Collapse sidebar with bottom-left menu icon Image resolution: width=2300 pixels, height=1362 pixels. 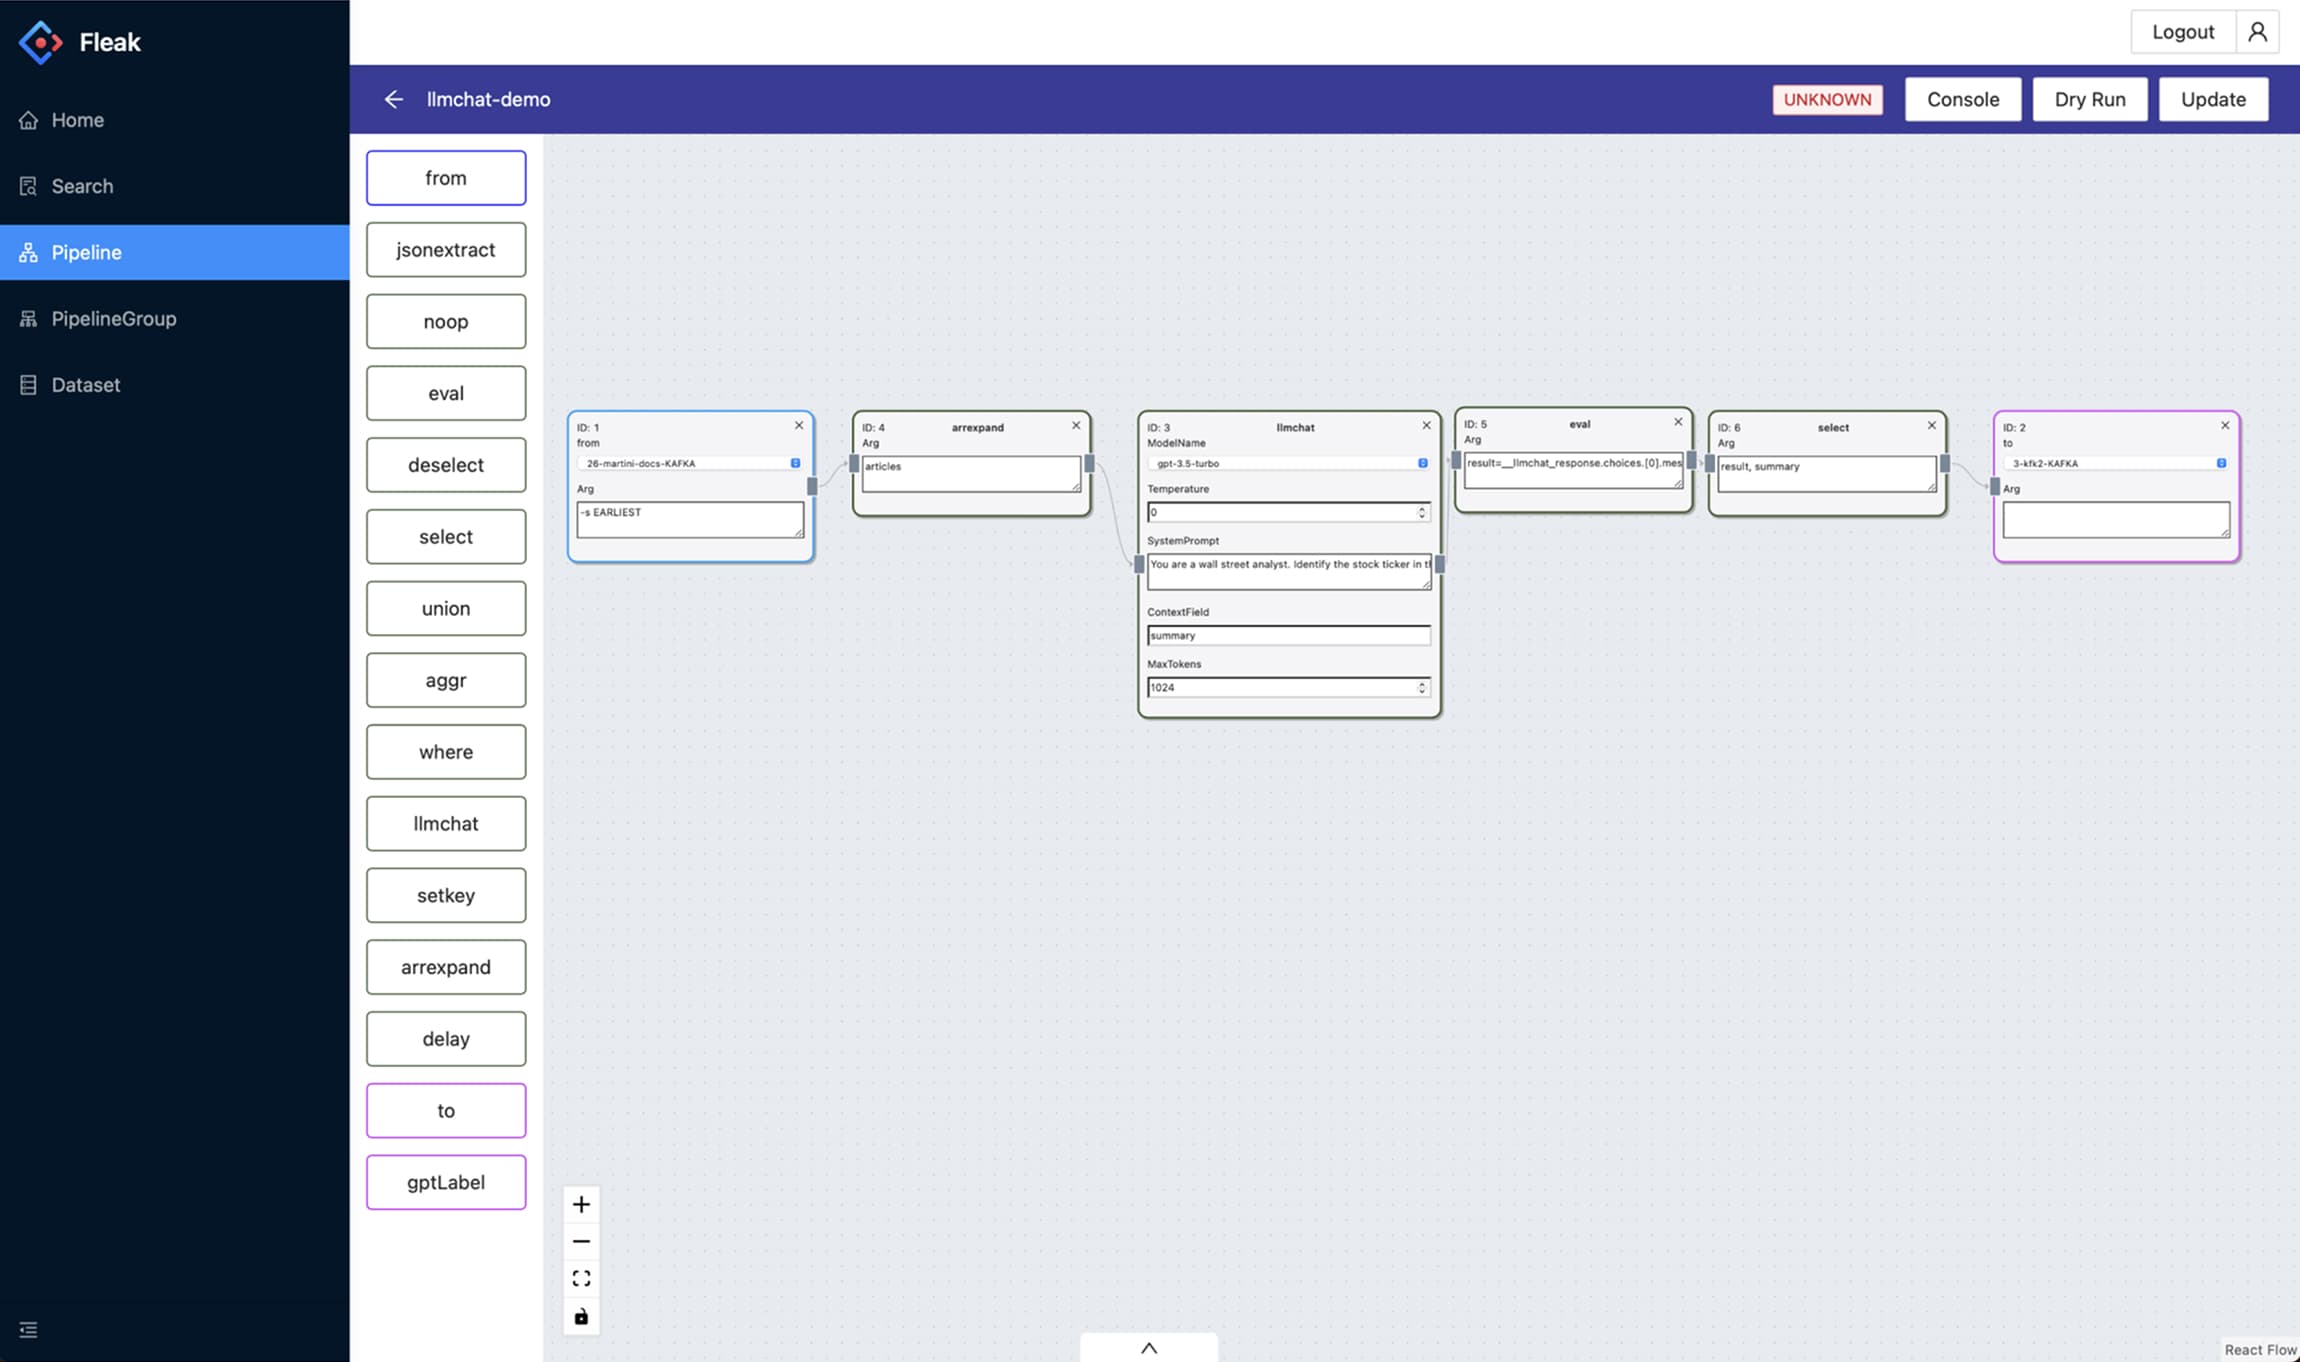(x=28, y=1329)
